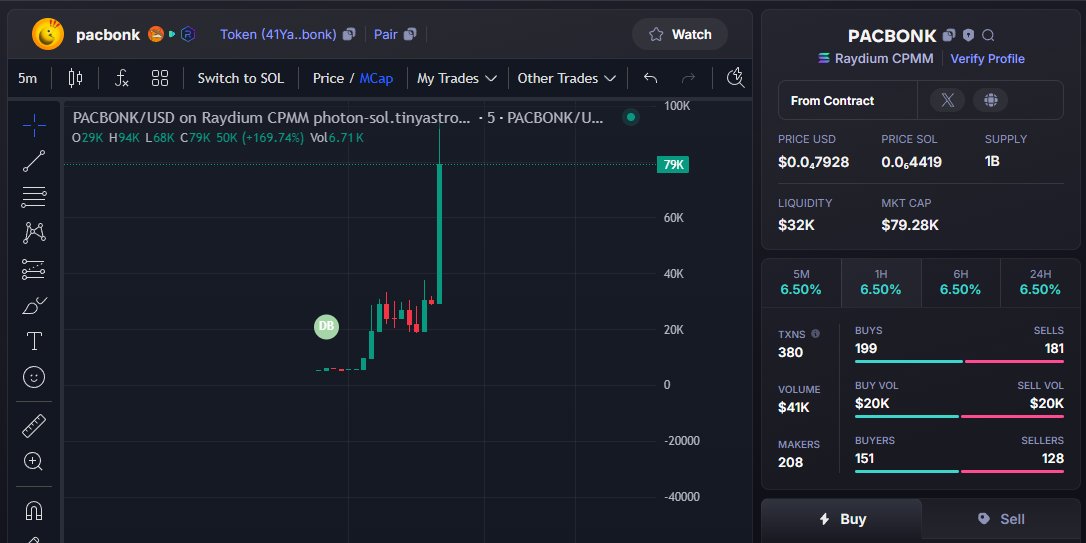This screenshot has height=543, width=1086.
Task: Select the 1H stats tab
Action: 881,283
